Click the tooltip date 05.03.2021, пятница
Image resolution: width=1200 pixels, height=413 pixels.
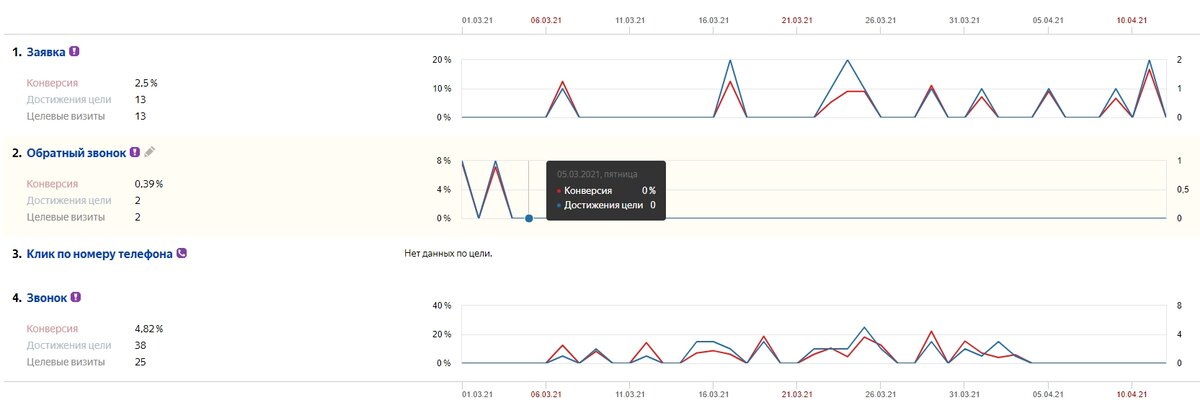(598, 174)
